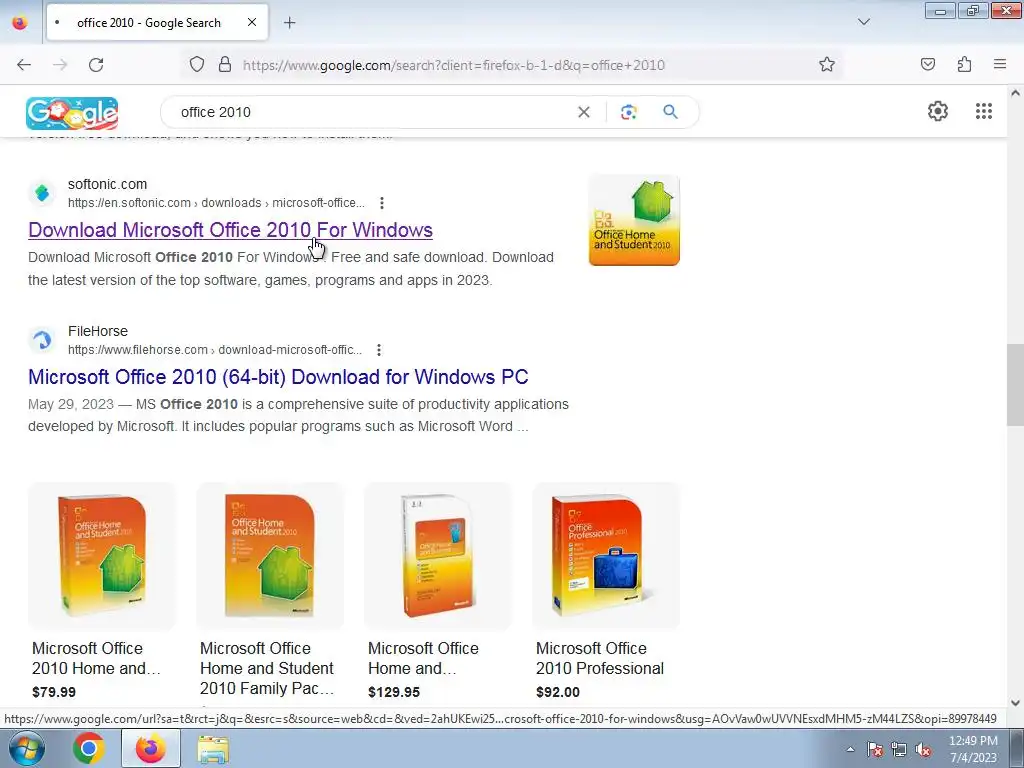Open the muted volume tray icon

tap(923, 749)
